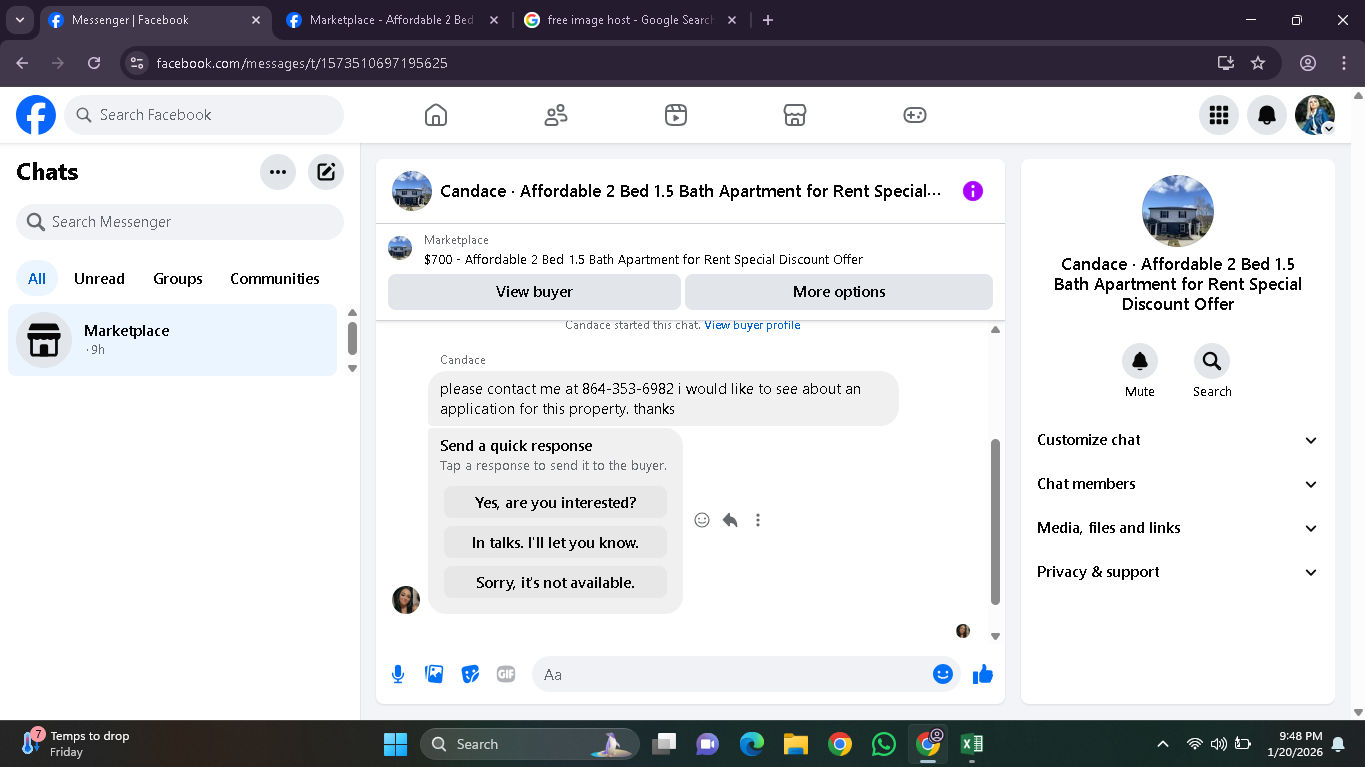Click the Search Messenger field

[x=180, y=222]
